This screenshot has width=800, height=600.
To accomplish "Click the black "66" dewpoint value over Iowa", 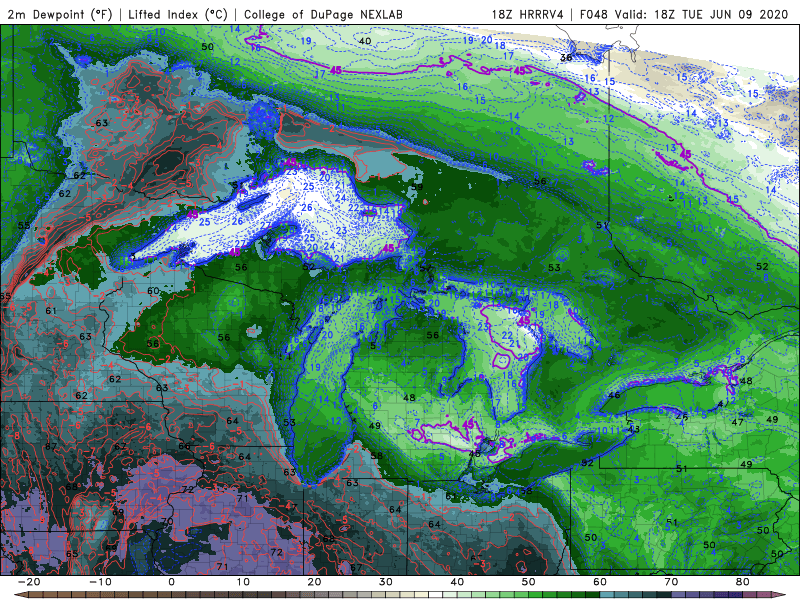I will (x=184, y=446).
